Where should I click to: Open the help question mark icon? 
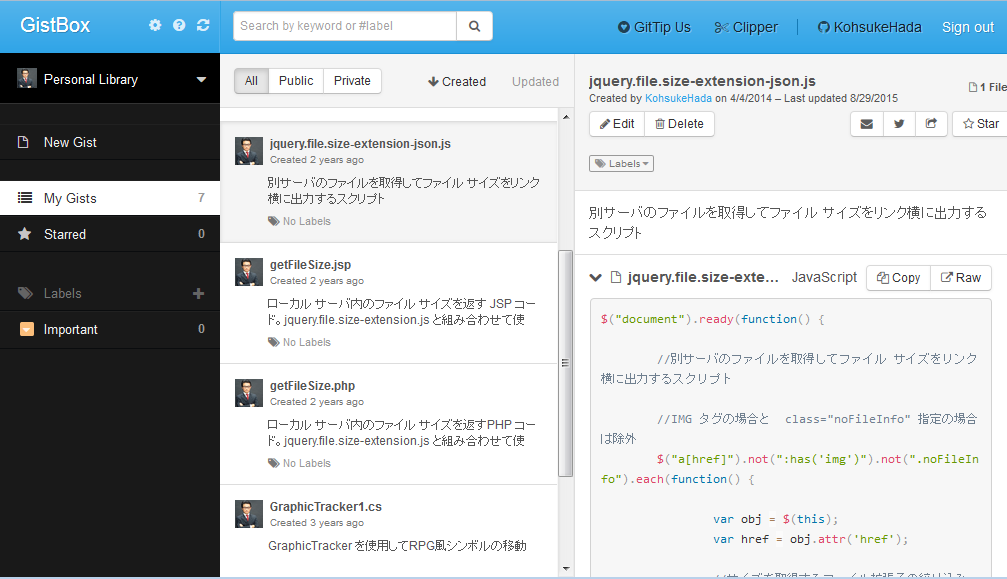[x=179, y=25]
